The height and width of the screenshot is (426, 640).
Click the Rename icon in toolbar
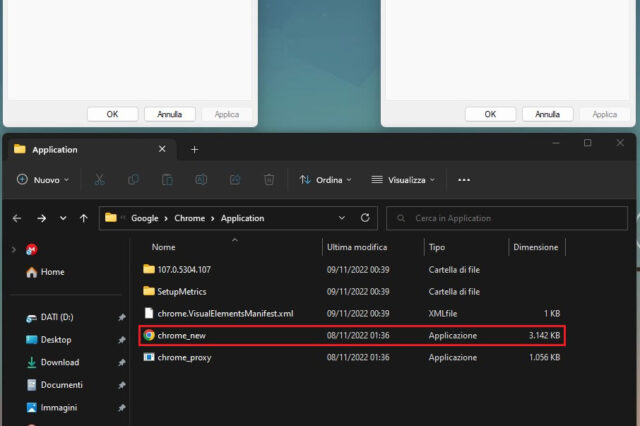click(201, 180)
